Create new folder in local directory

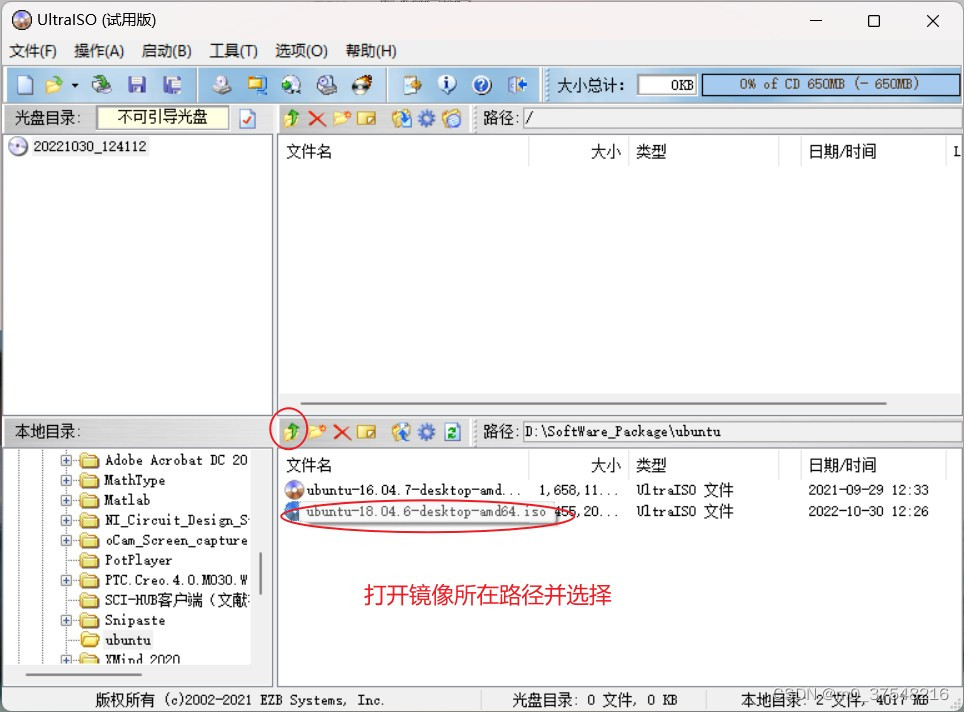tap(317, 432)
